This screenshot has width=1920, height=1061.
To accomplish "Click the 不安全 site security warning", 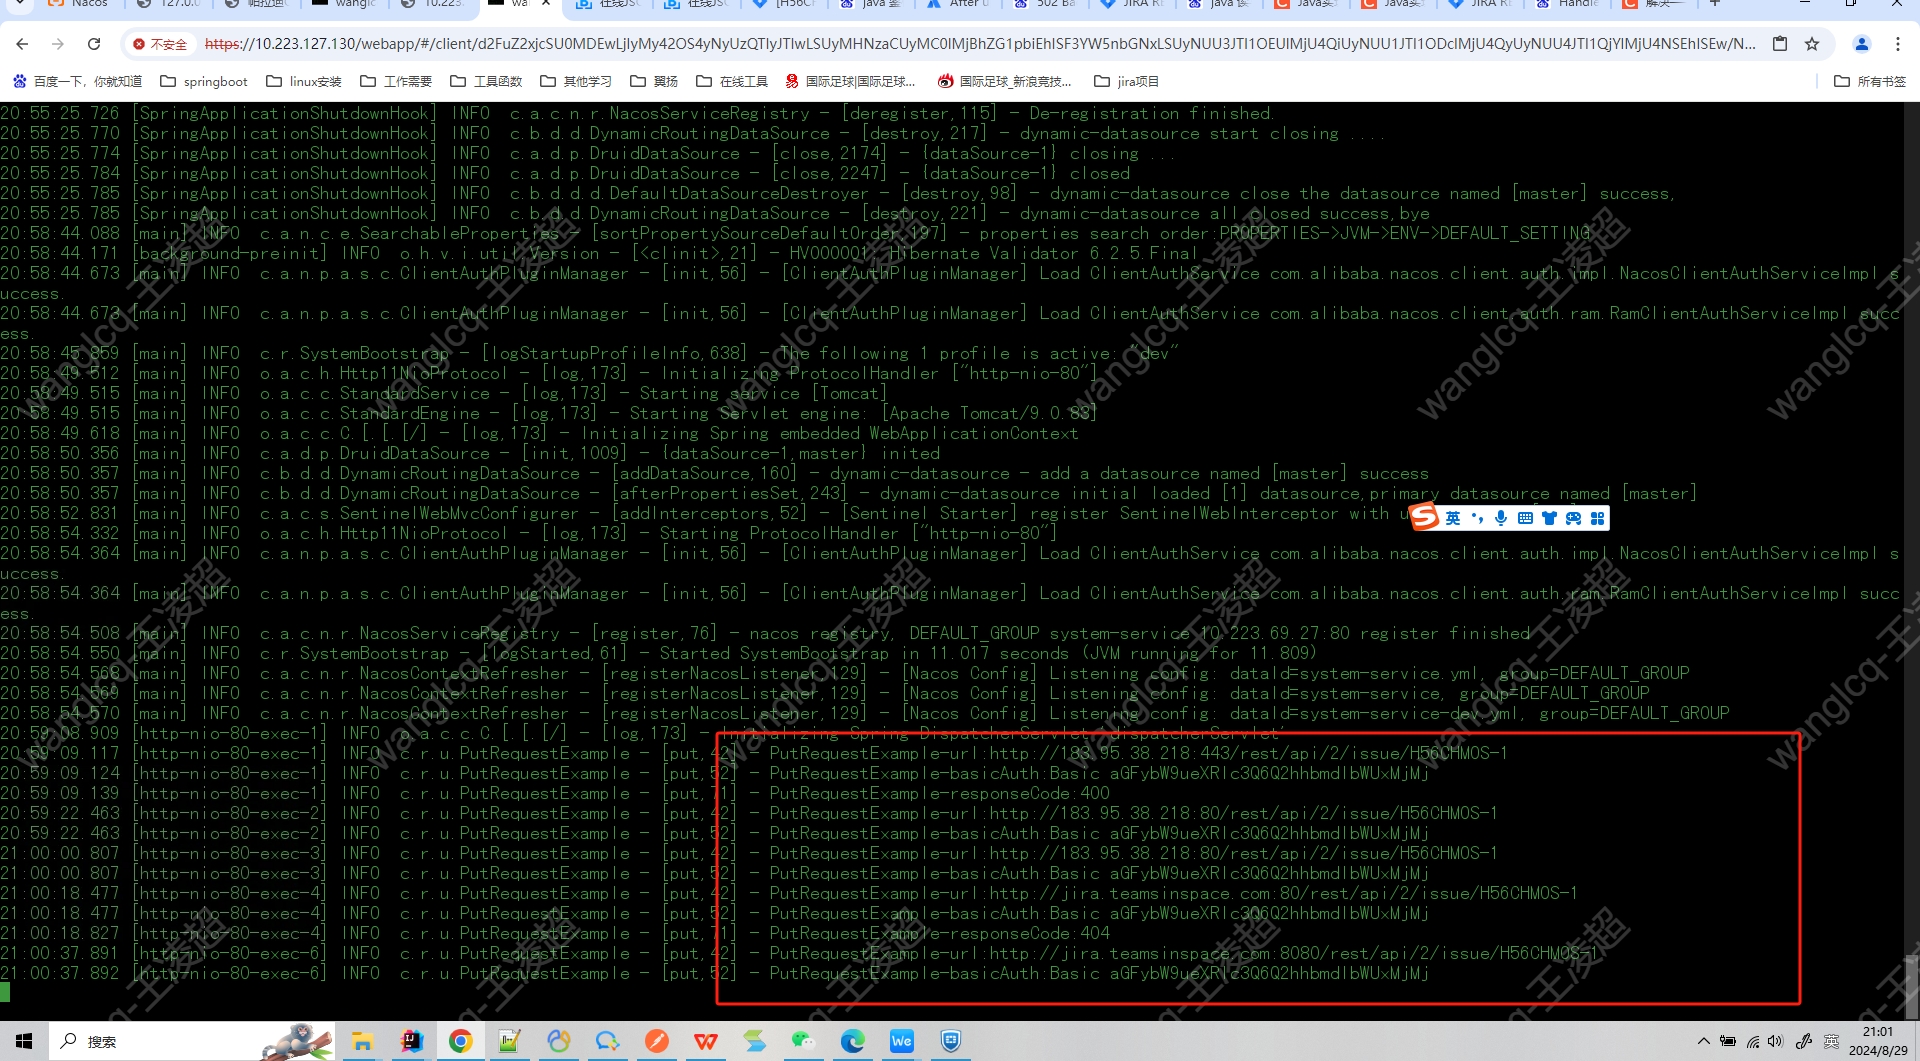I will [160, 44].
